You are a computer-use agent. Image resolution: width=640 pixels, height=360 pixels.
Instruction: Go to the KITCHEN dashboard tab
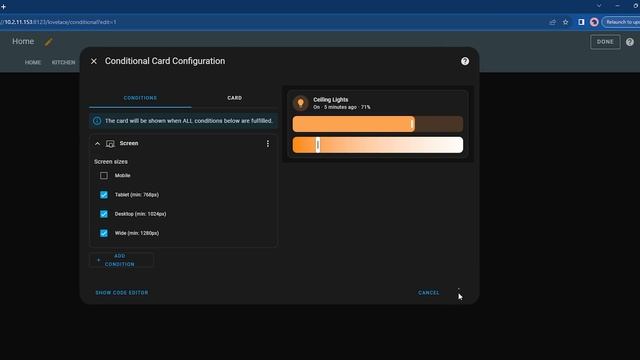[63, 62]
